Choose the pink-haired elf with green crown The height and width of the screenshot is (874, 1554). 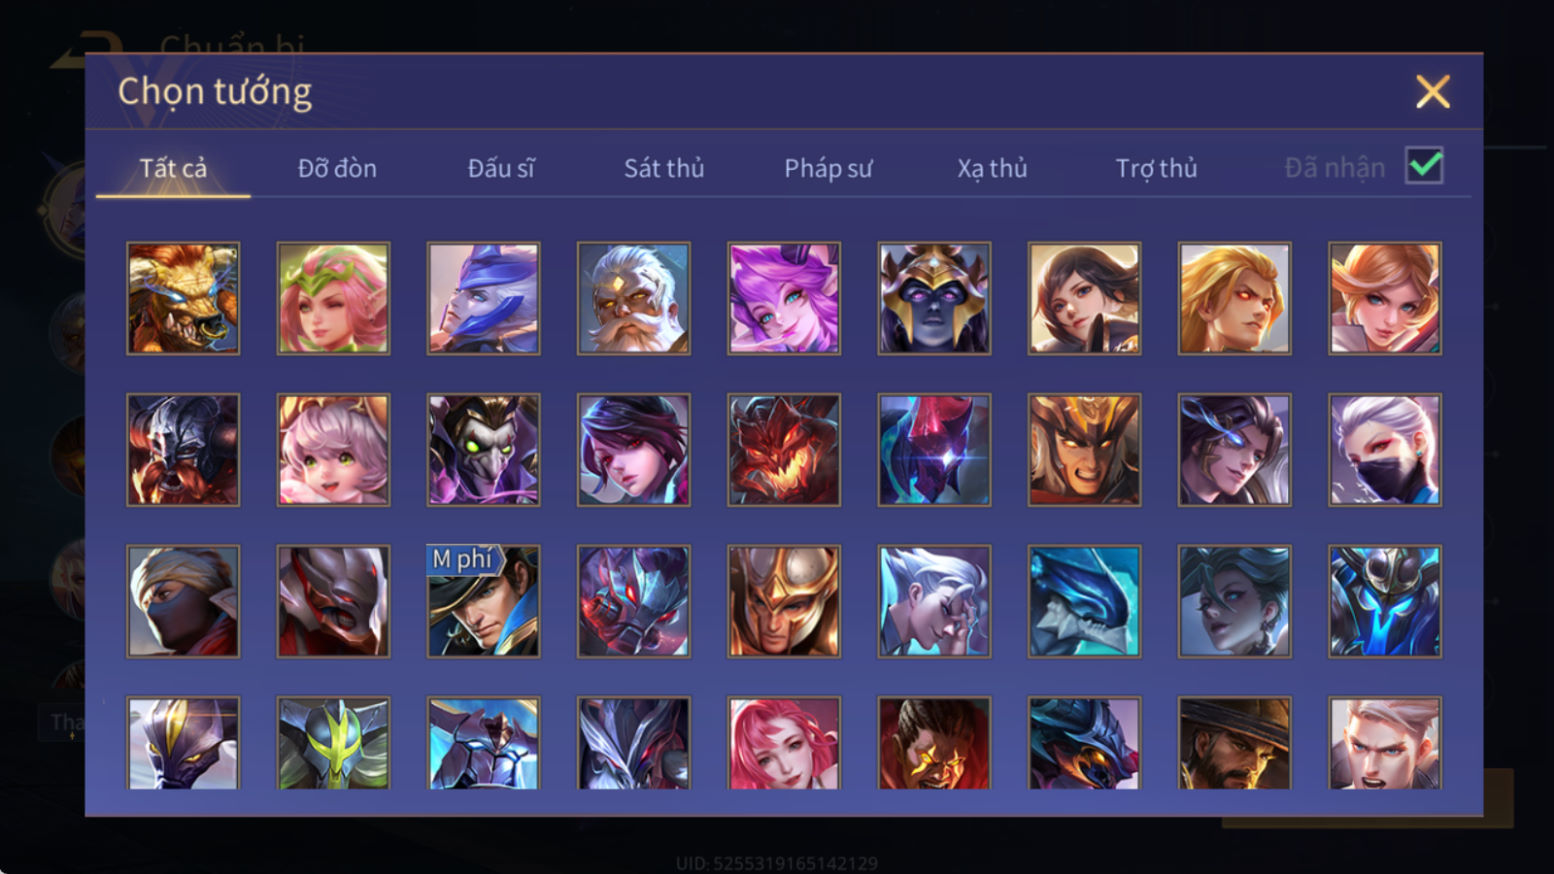(x=333, y=298)
